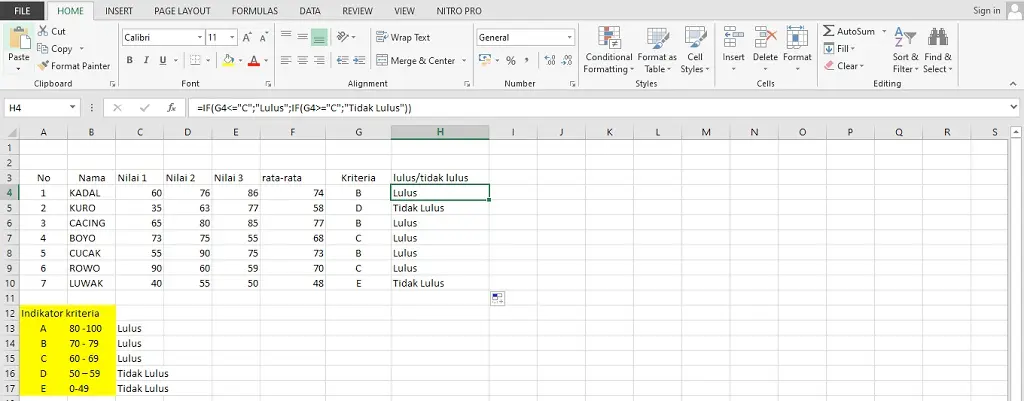
Task: Increase the cell indent
Action: point(360,60)
